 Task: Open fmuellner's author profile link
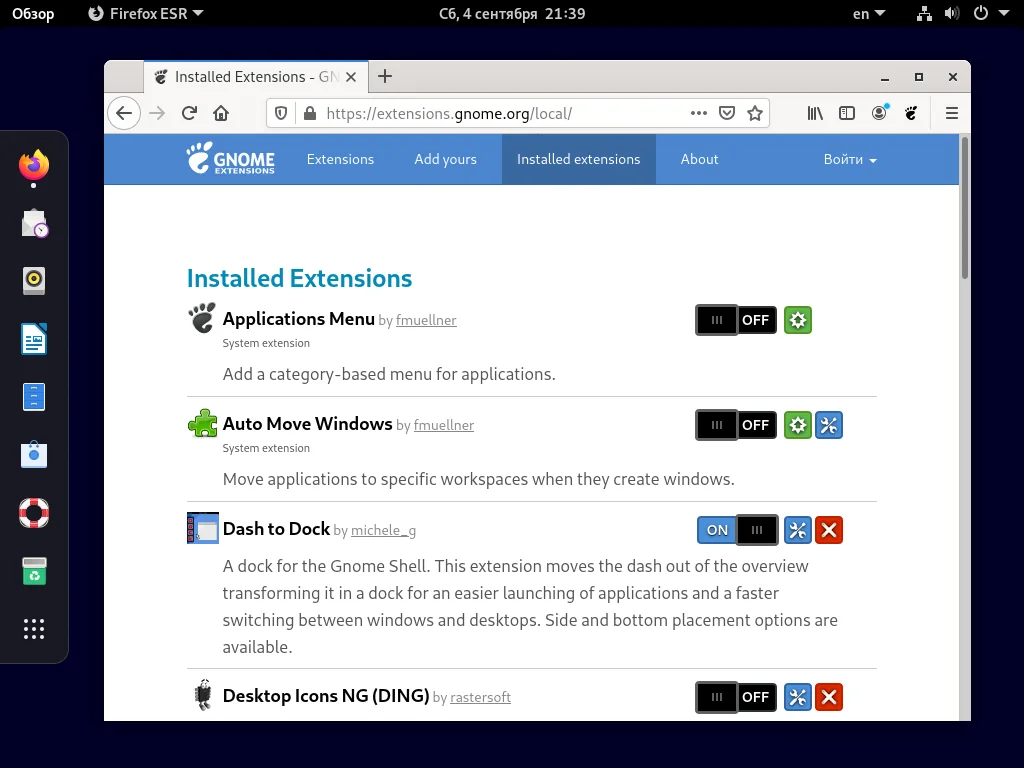[x=426, y=320]
